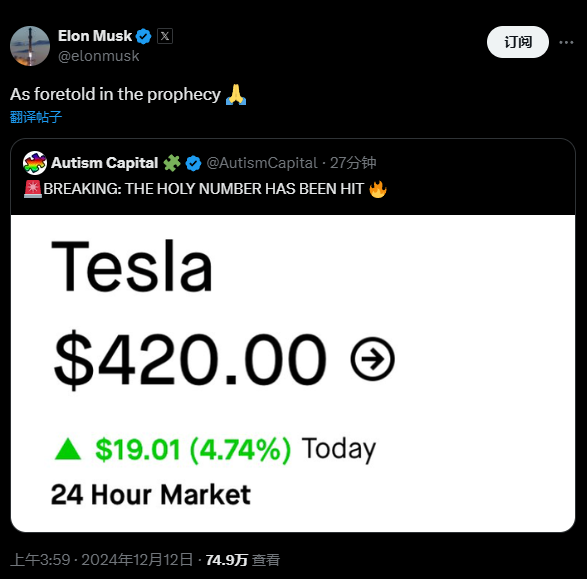Click the X affiliation badge beside Elon Musk
This screenshot has width=587, height=579.
coord(165,36)
